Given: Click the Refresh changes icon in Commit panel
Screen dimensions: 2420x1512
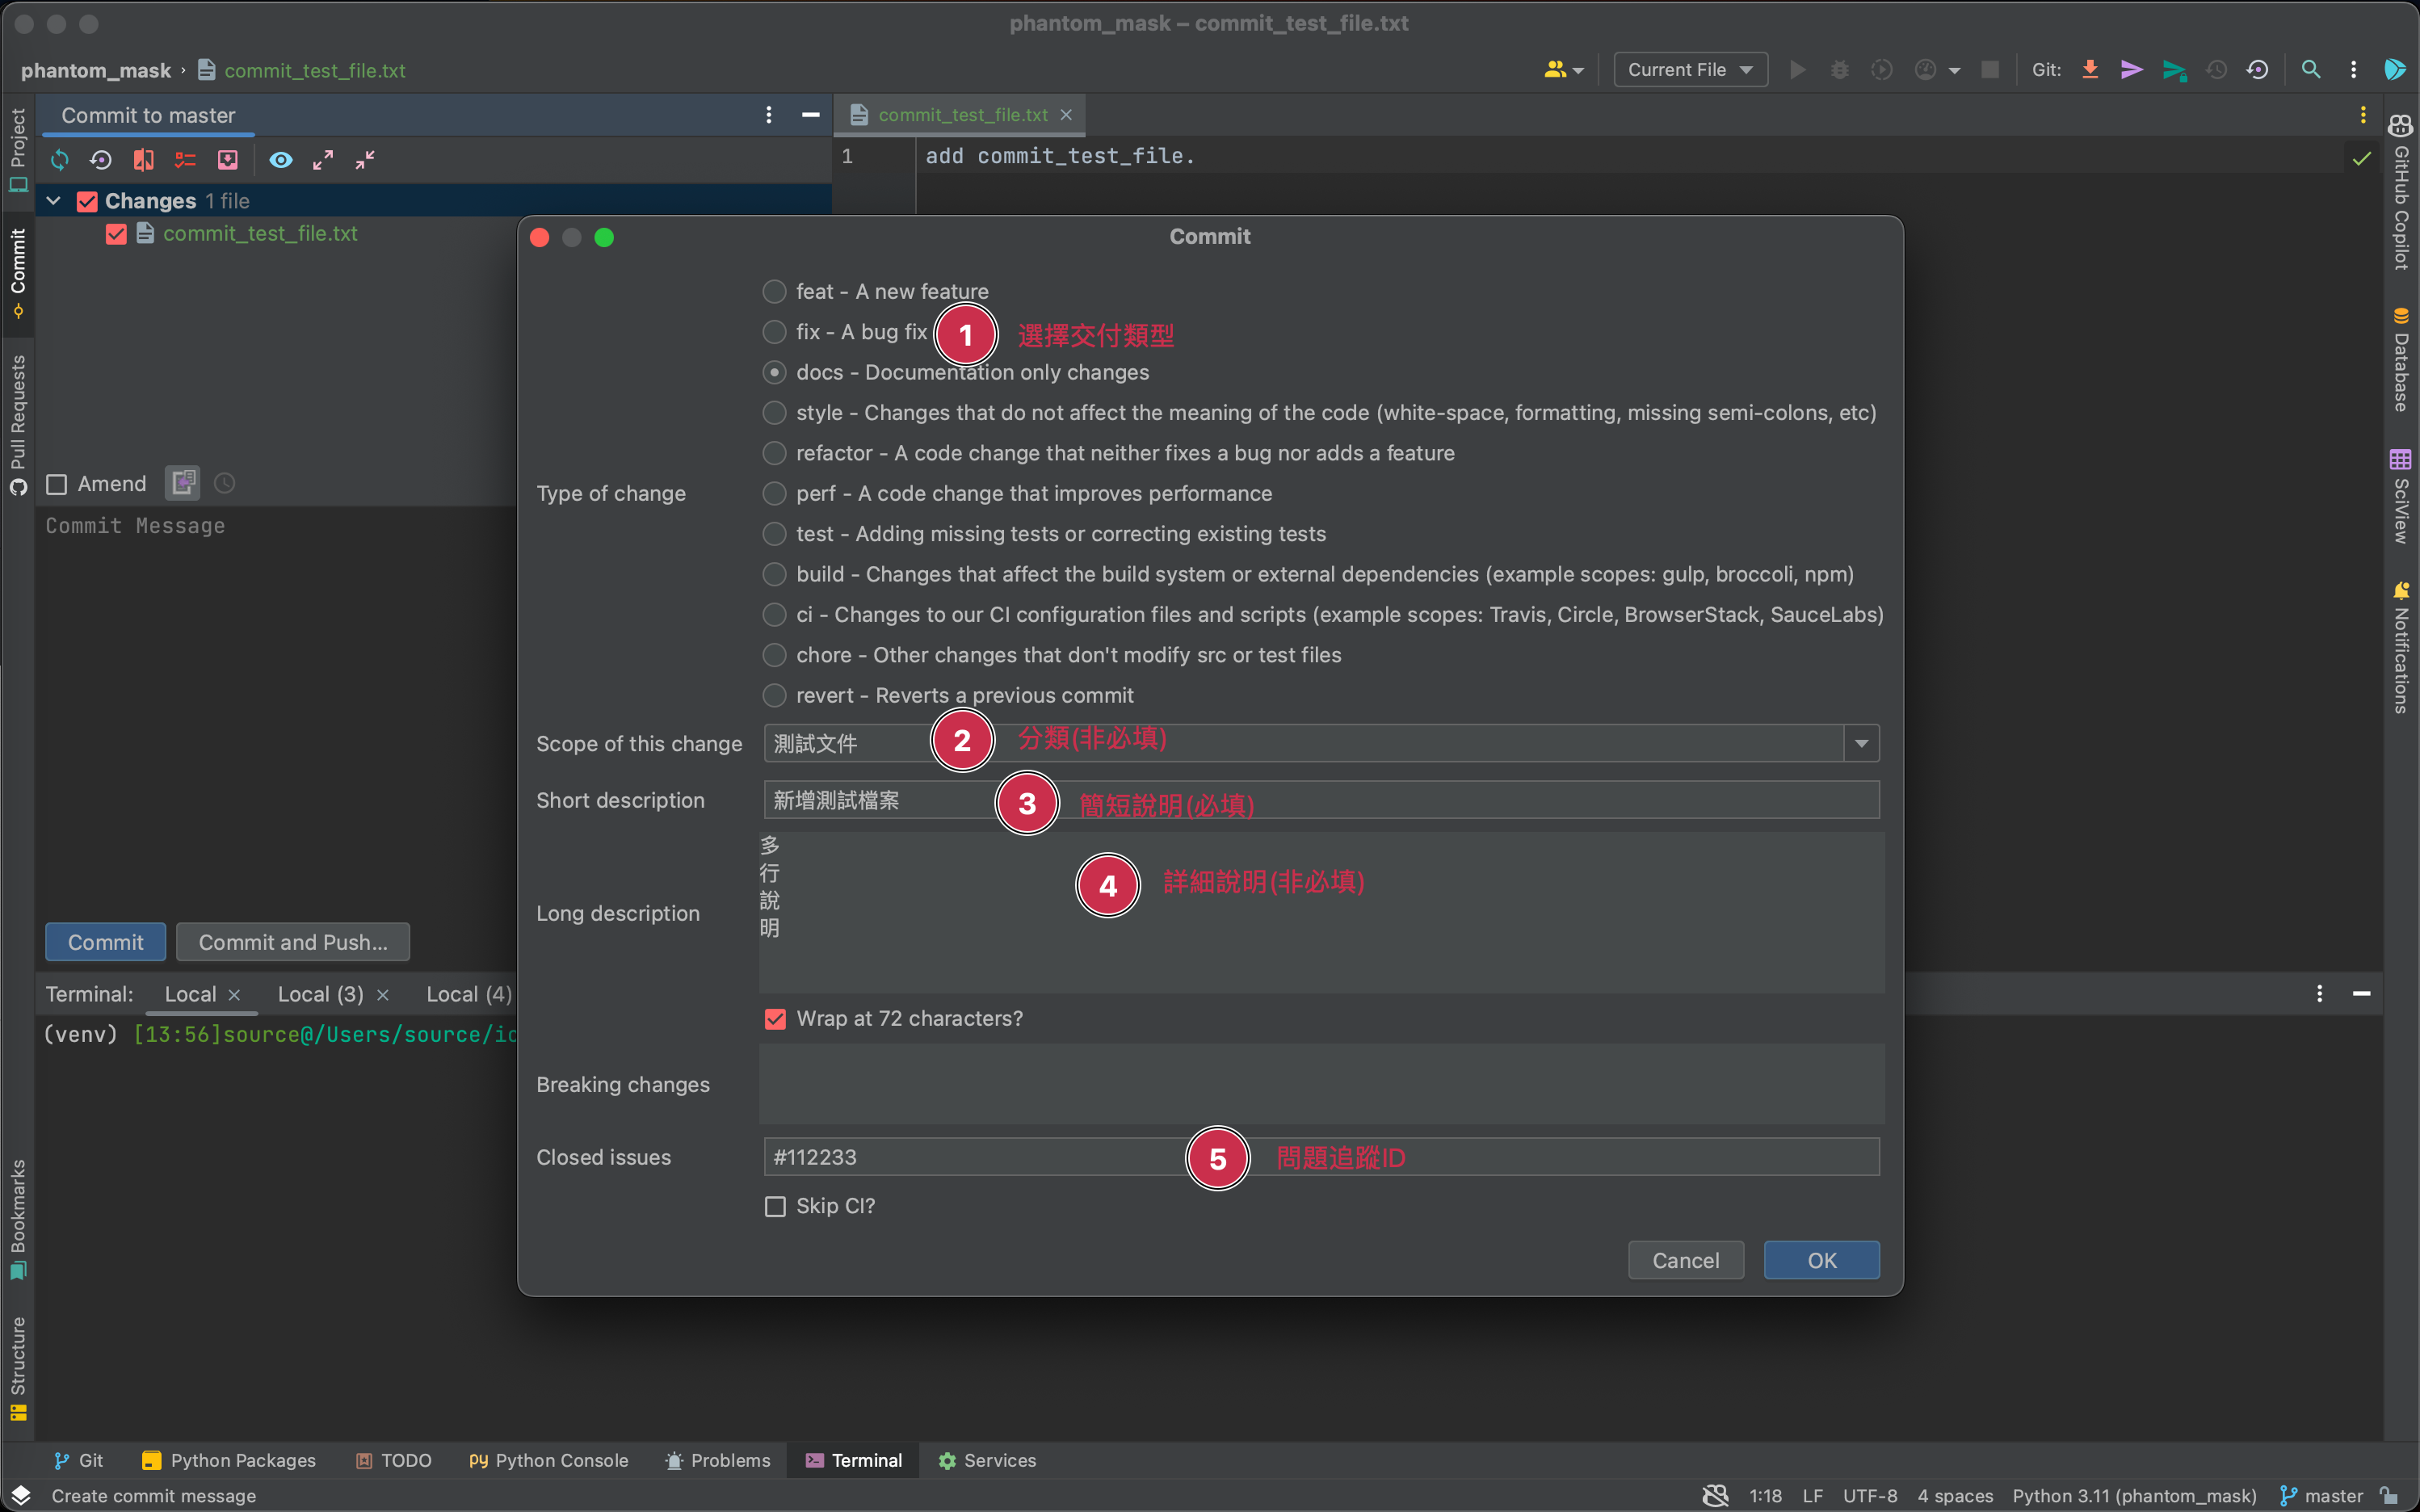Looking at the screenshot, I should point(60,160).
